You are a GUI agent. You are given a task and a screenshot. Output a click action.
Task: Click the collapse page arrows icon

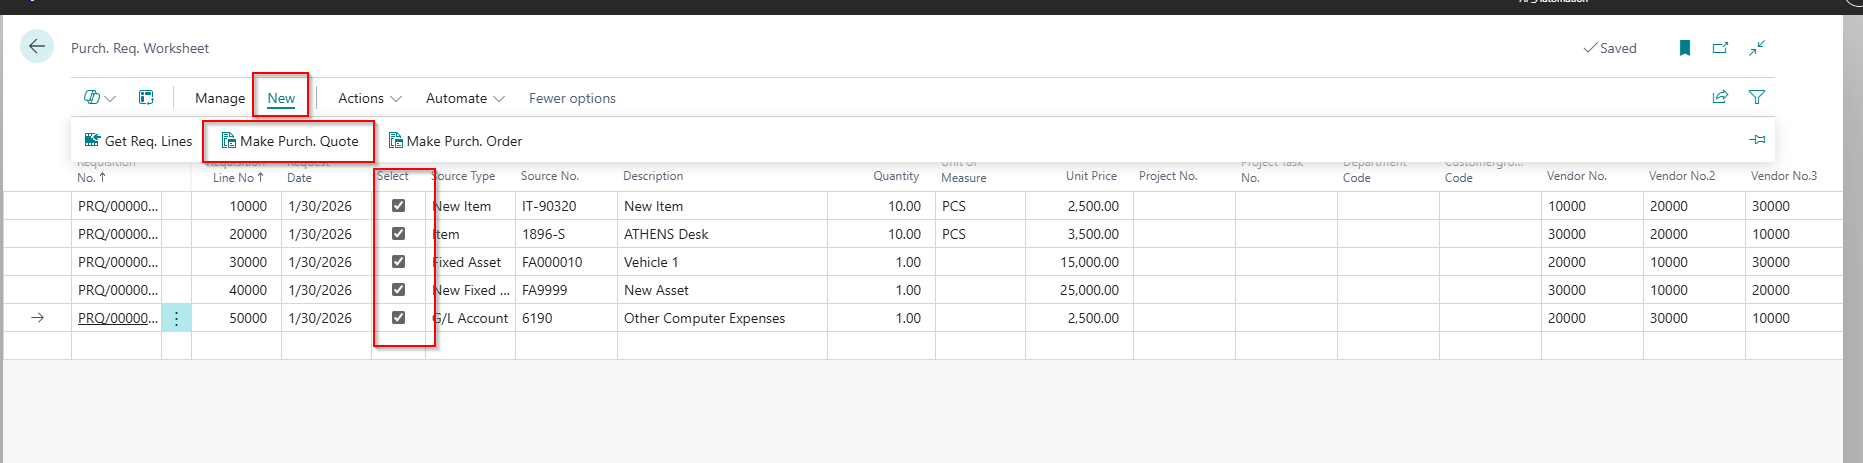coord(1757,48)
